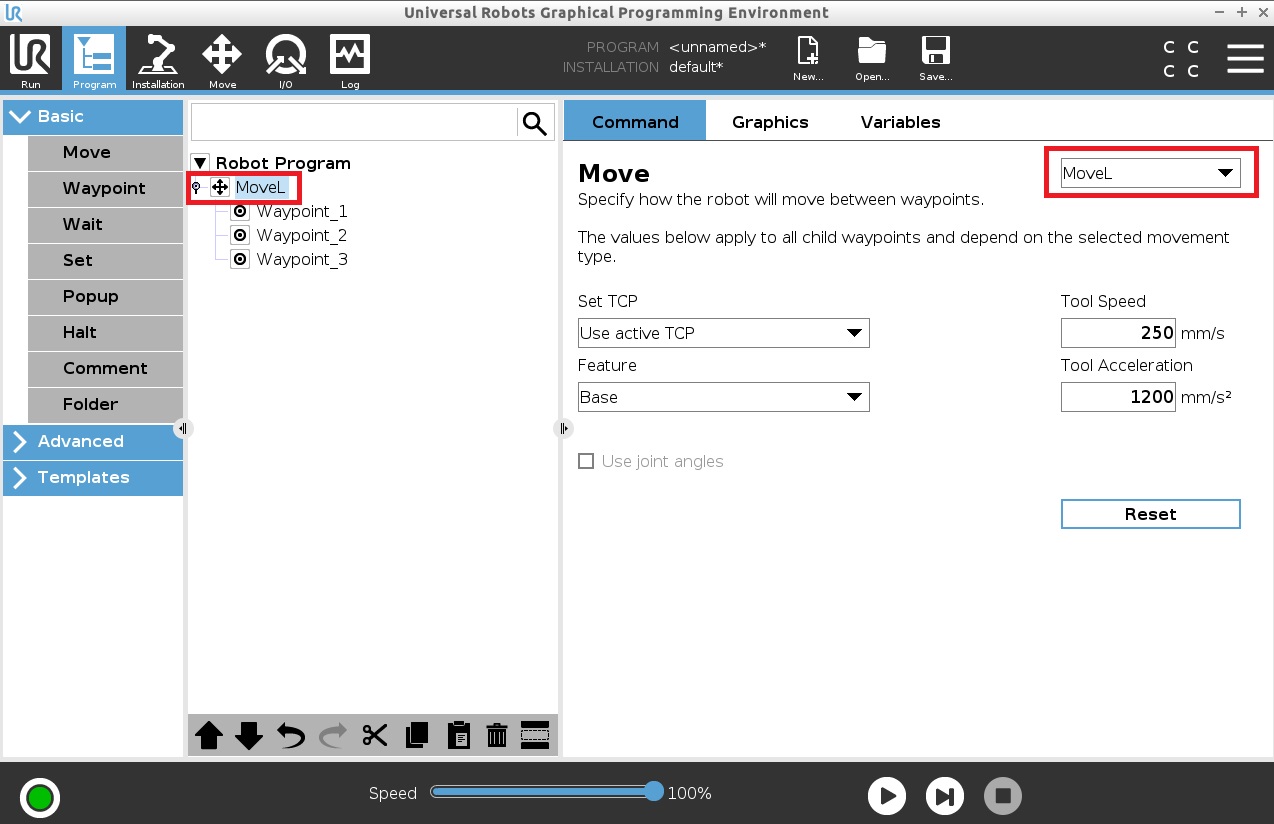Save the current program
Viewport: 1274px width, 824px height.
coord(936,59)
